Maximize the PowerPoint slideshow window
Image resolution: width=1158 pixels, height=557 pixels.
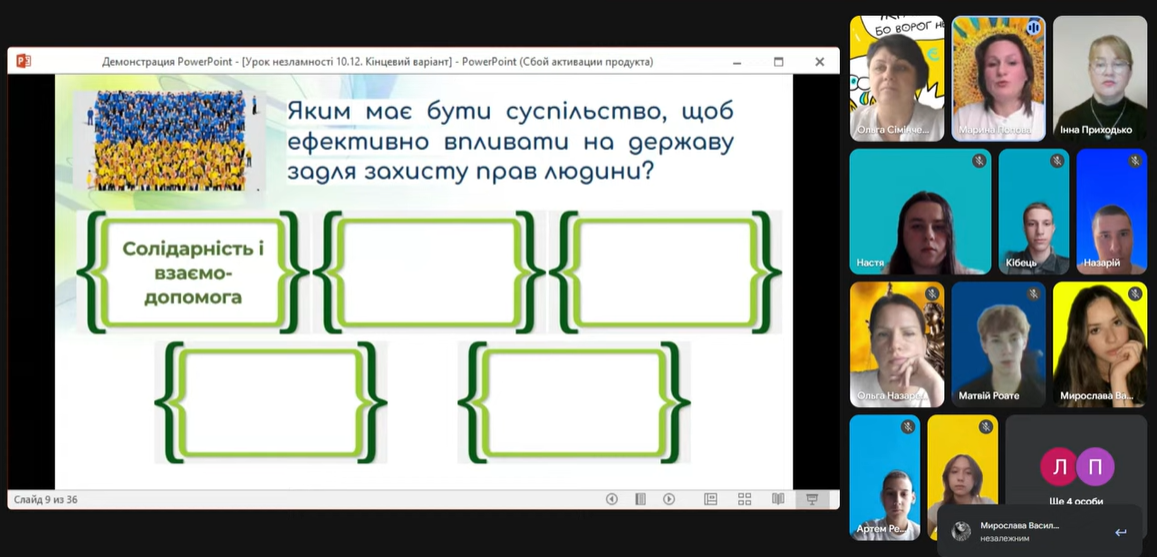tap(779, 61)
